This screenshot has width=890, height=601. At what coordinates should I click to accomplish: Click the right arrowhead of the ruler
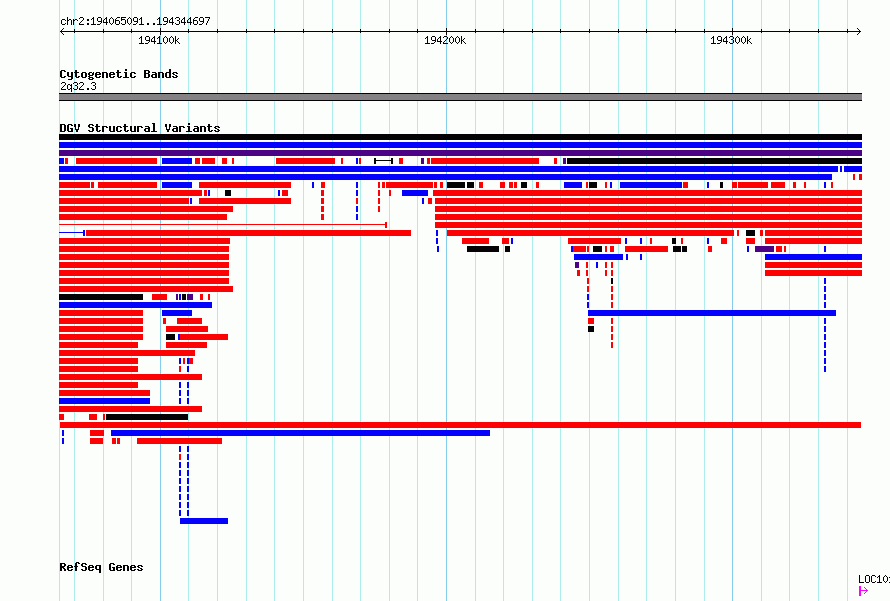[859, 31]
